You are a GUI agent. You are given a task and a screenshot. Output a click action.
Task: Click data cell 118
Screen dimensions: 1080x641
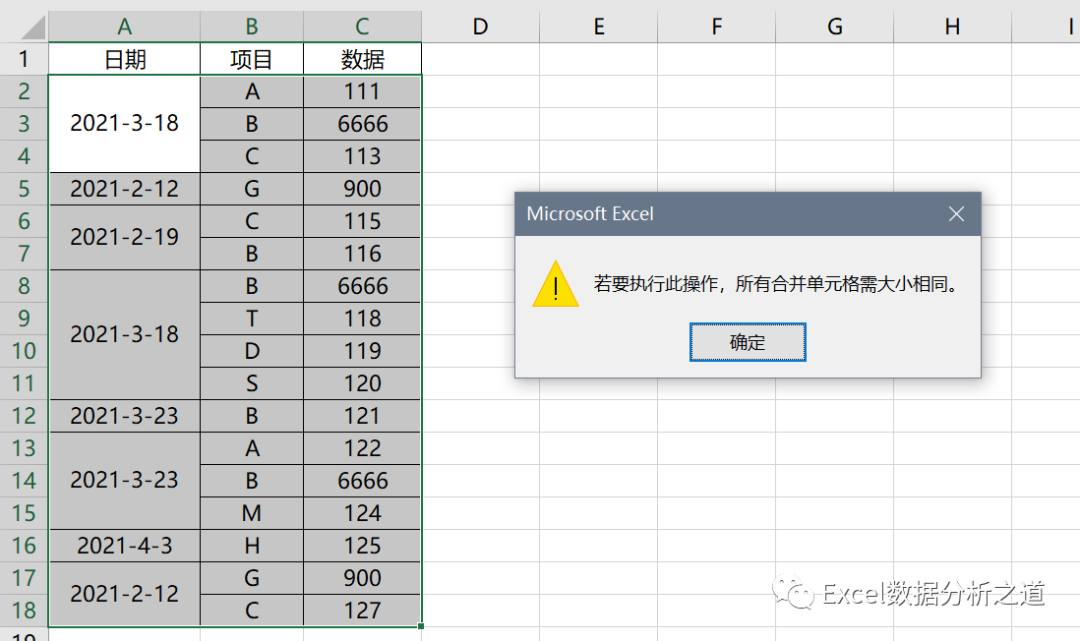[362, 319]
